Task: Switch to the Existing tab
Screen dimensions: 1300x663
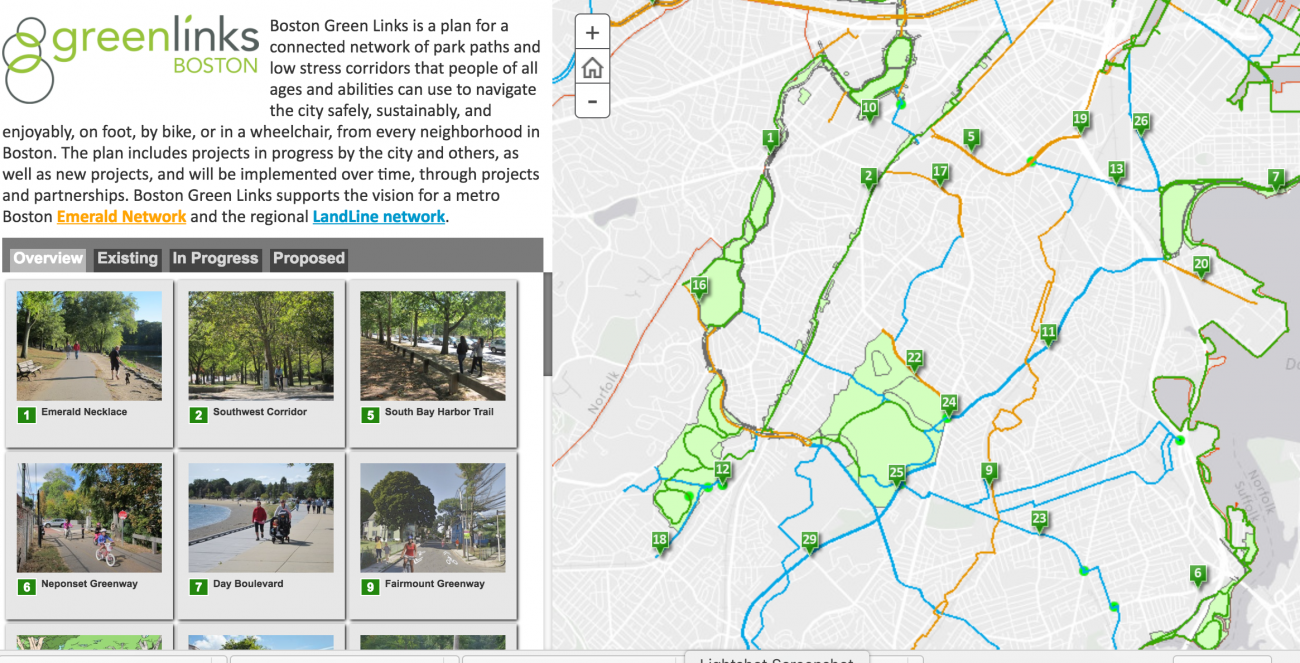Action: point(127,259)
